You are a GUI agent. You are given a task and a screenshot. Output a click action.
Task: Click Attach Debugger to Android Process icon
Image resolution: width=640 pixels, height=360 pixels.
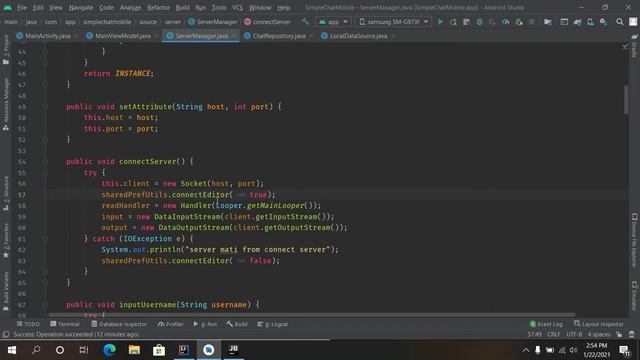(x=519, y=22)
